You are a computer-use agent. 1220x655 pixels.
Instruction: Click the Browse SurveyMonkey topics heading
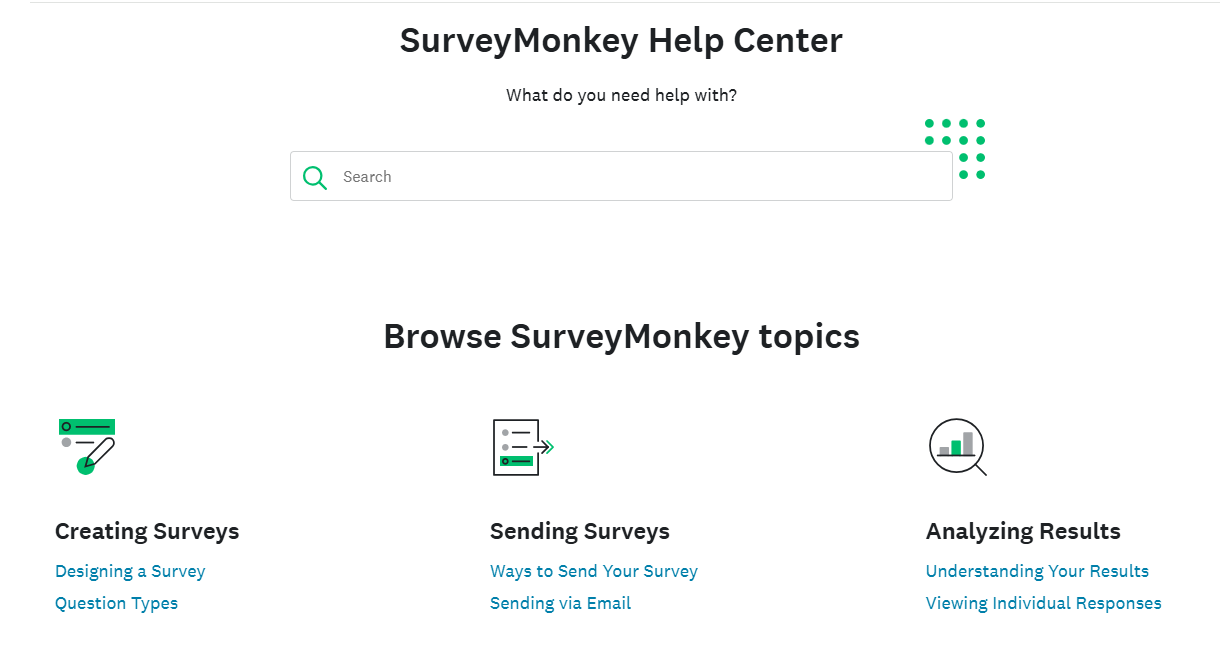coord(621,336)
